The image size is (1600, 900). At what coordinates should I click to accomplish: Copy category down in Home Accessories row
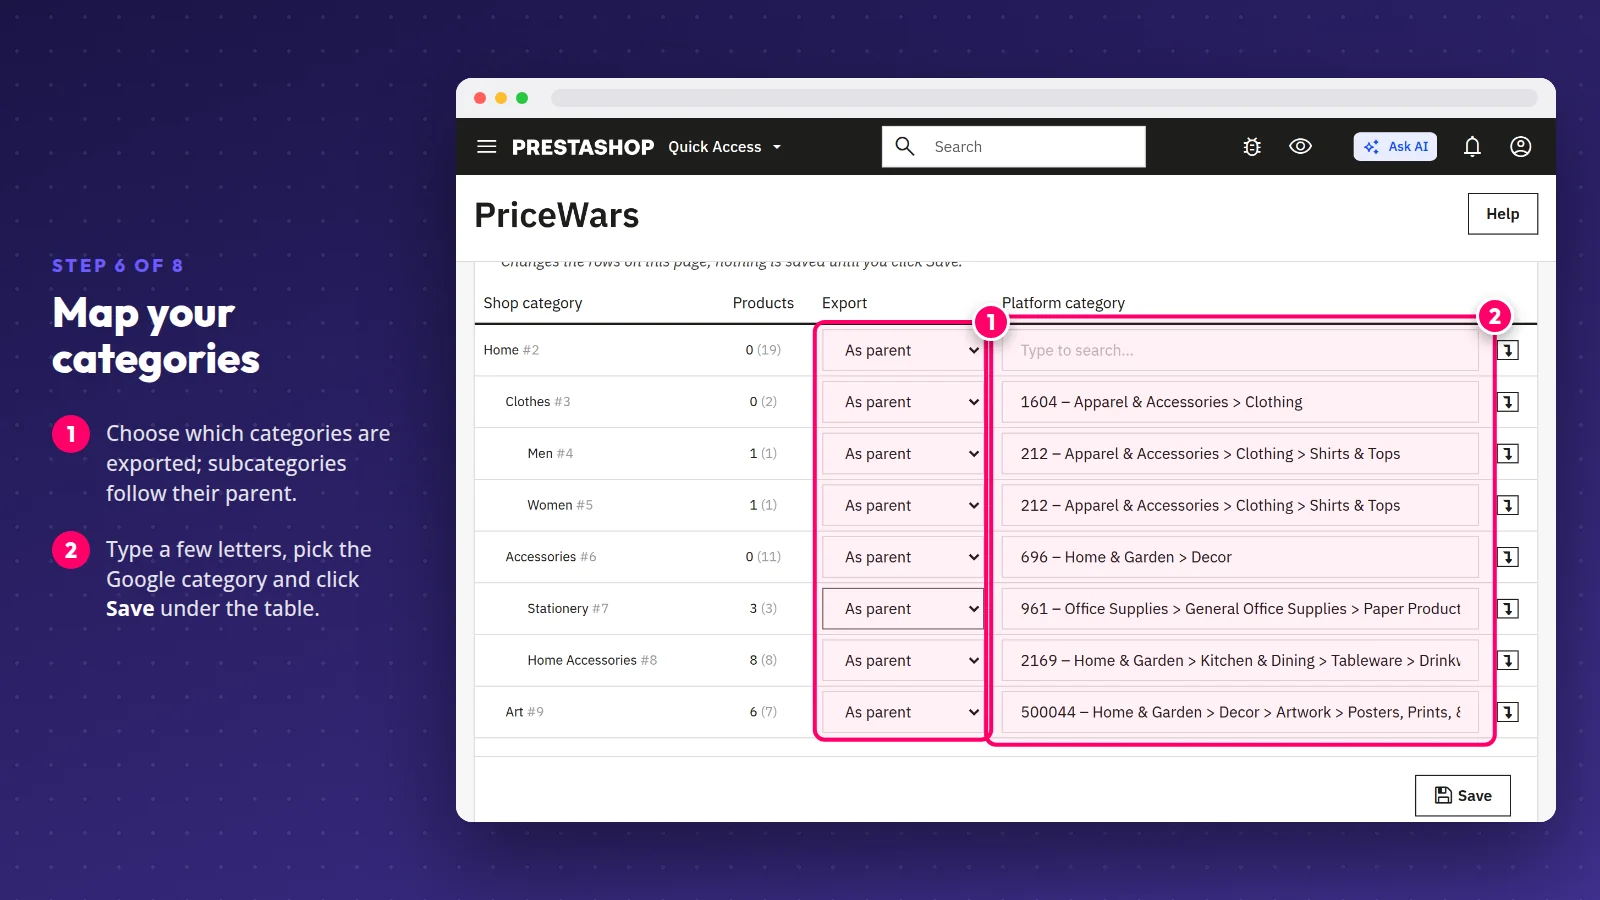[x=1508, y=660]
